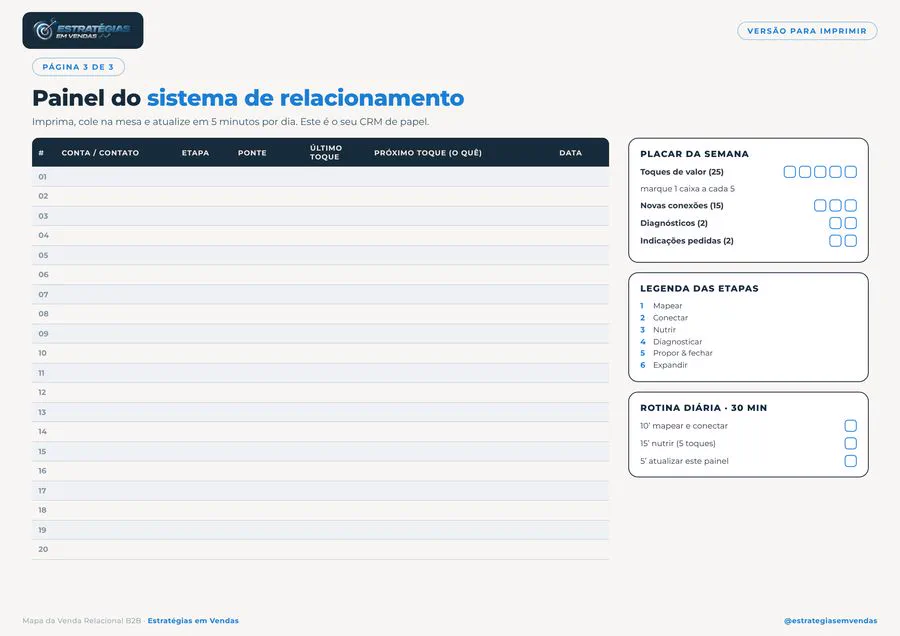Select table row number 05
The image size is (900, 636).
(320, 255)
